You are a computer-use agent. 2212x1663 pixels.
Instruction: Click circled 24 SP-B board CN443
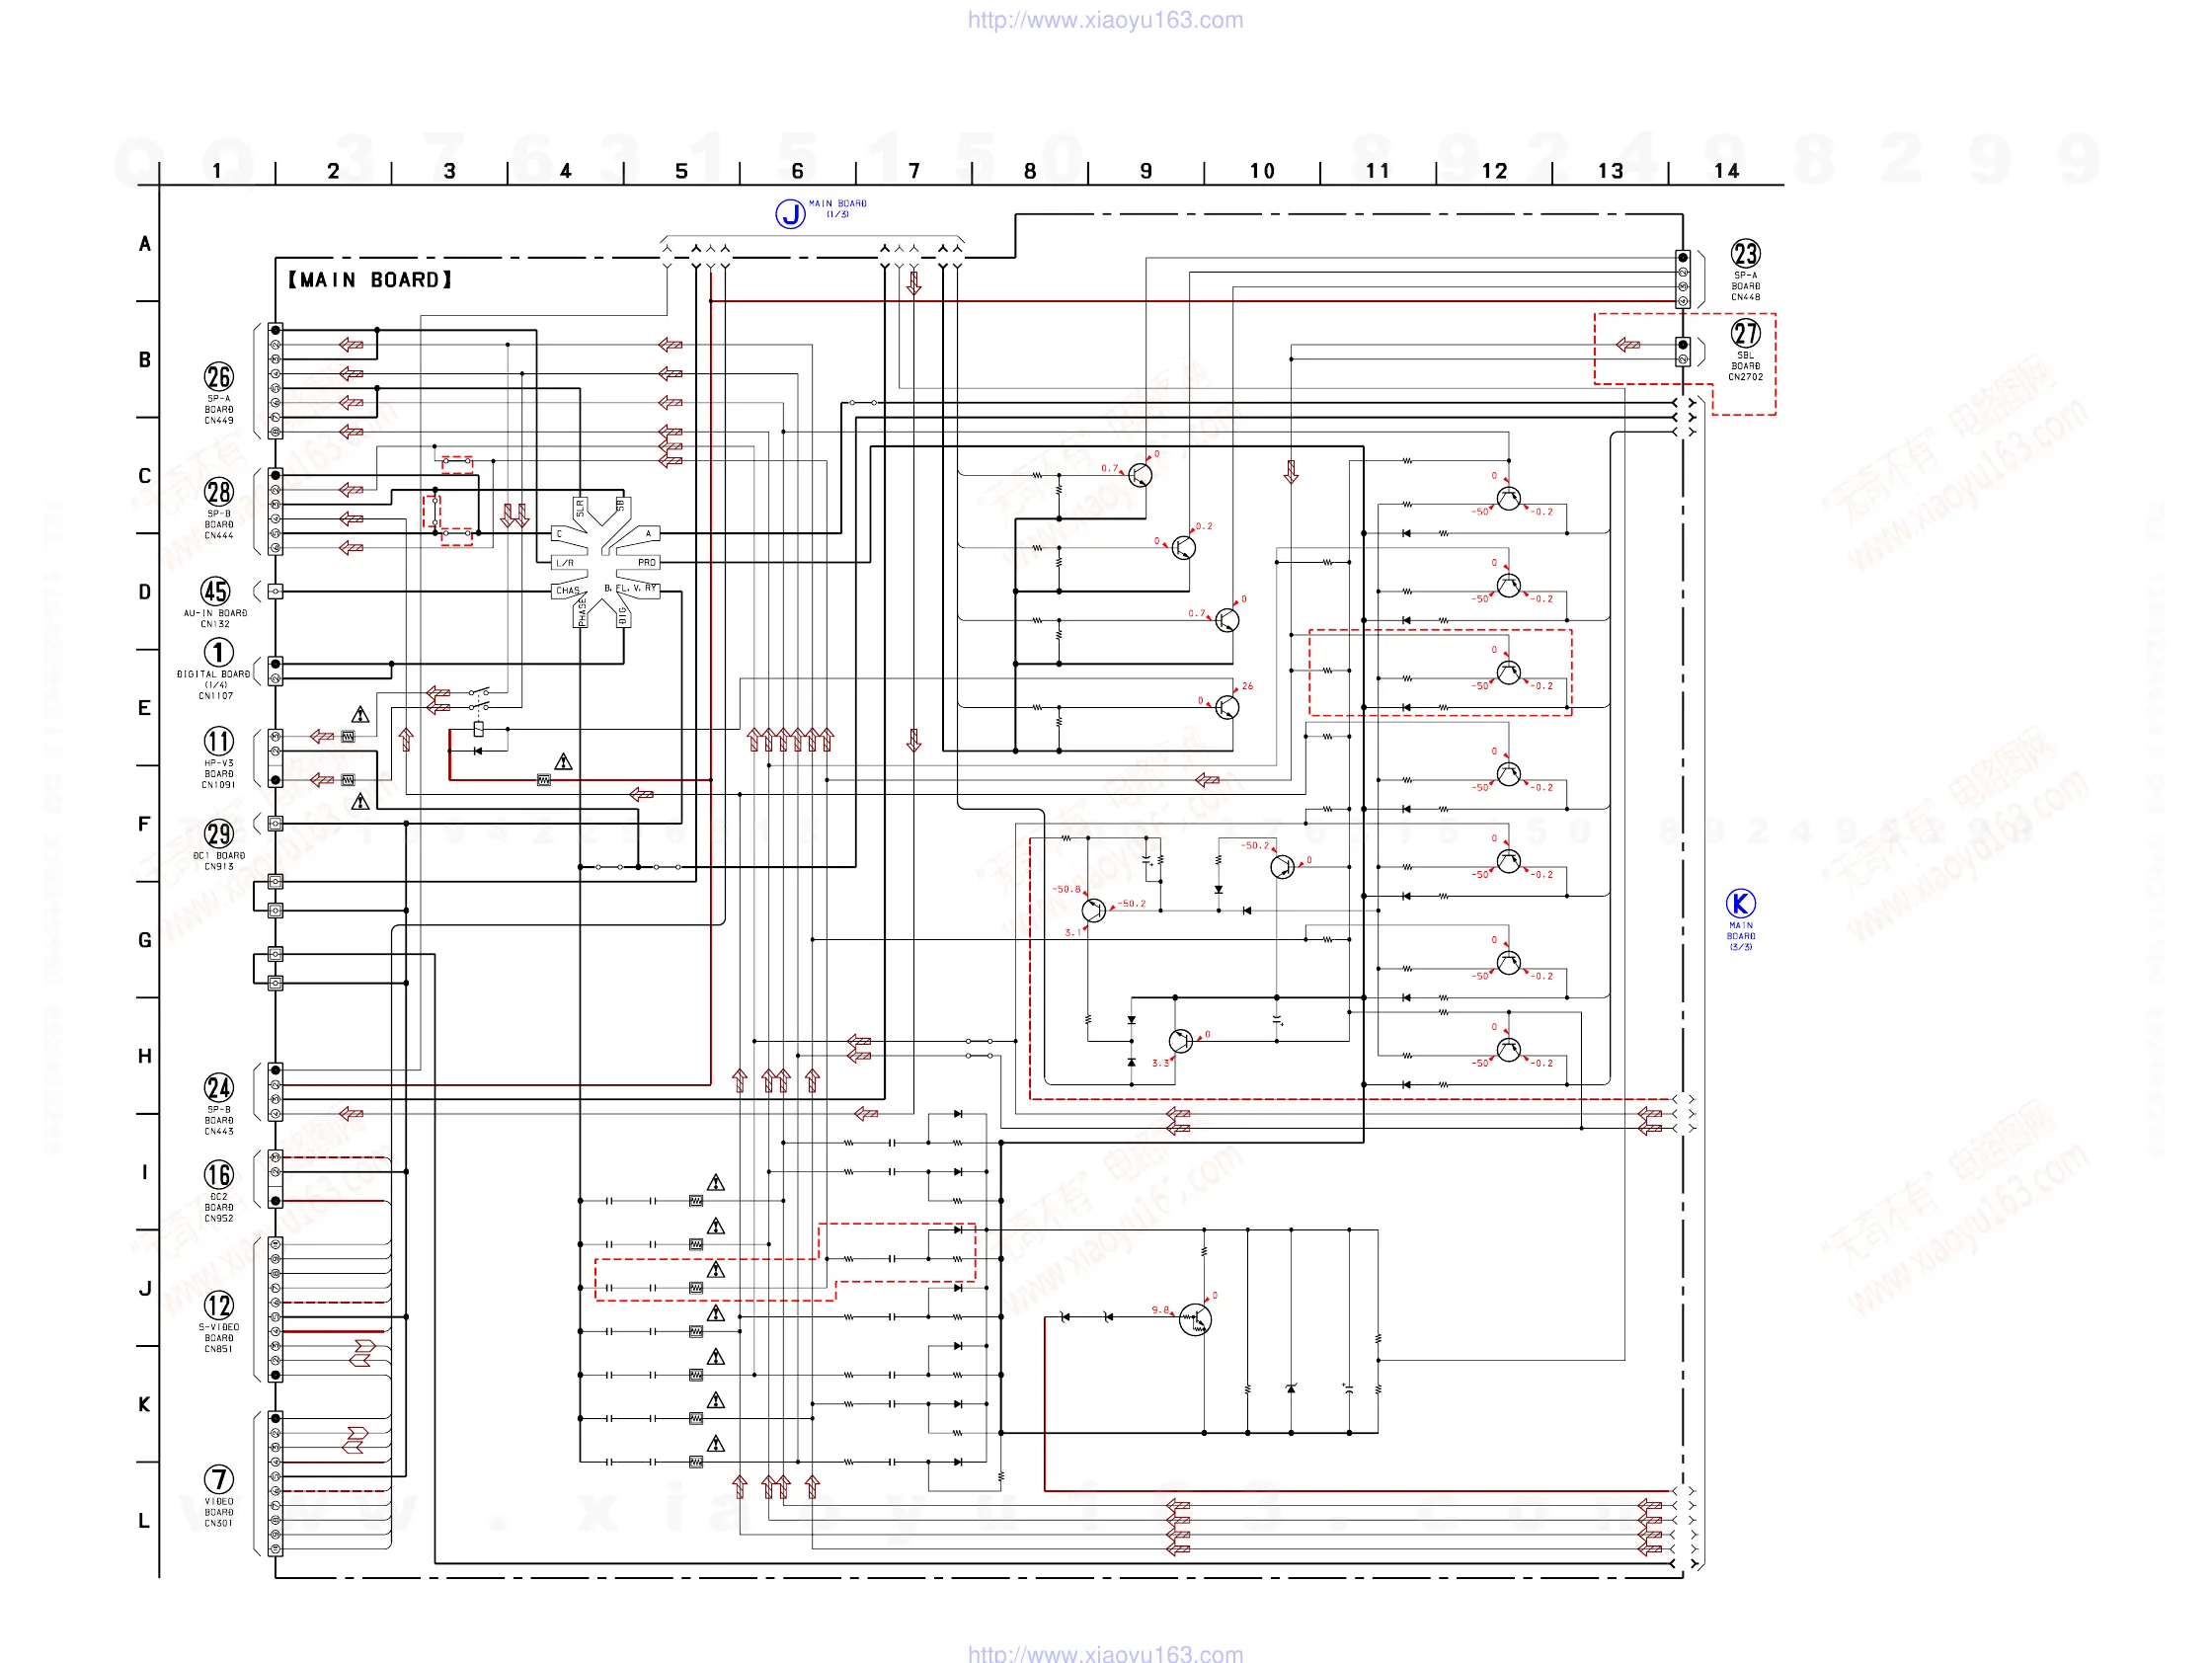click(218, 1088)
